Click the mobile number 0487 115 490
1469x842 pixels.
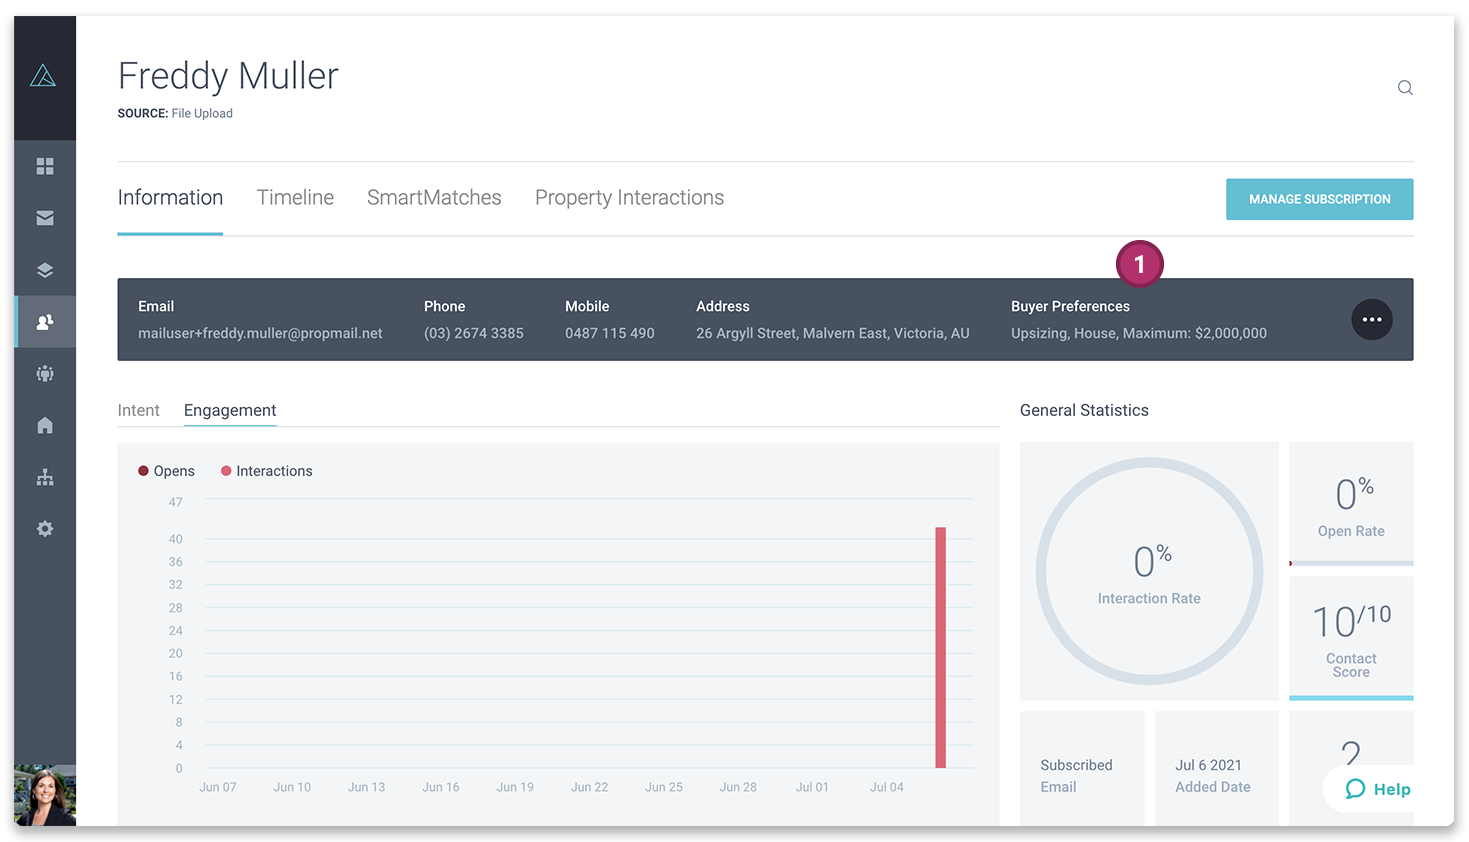(x=610, y=333)
